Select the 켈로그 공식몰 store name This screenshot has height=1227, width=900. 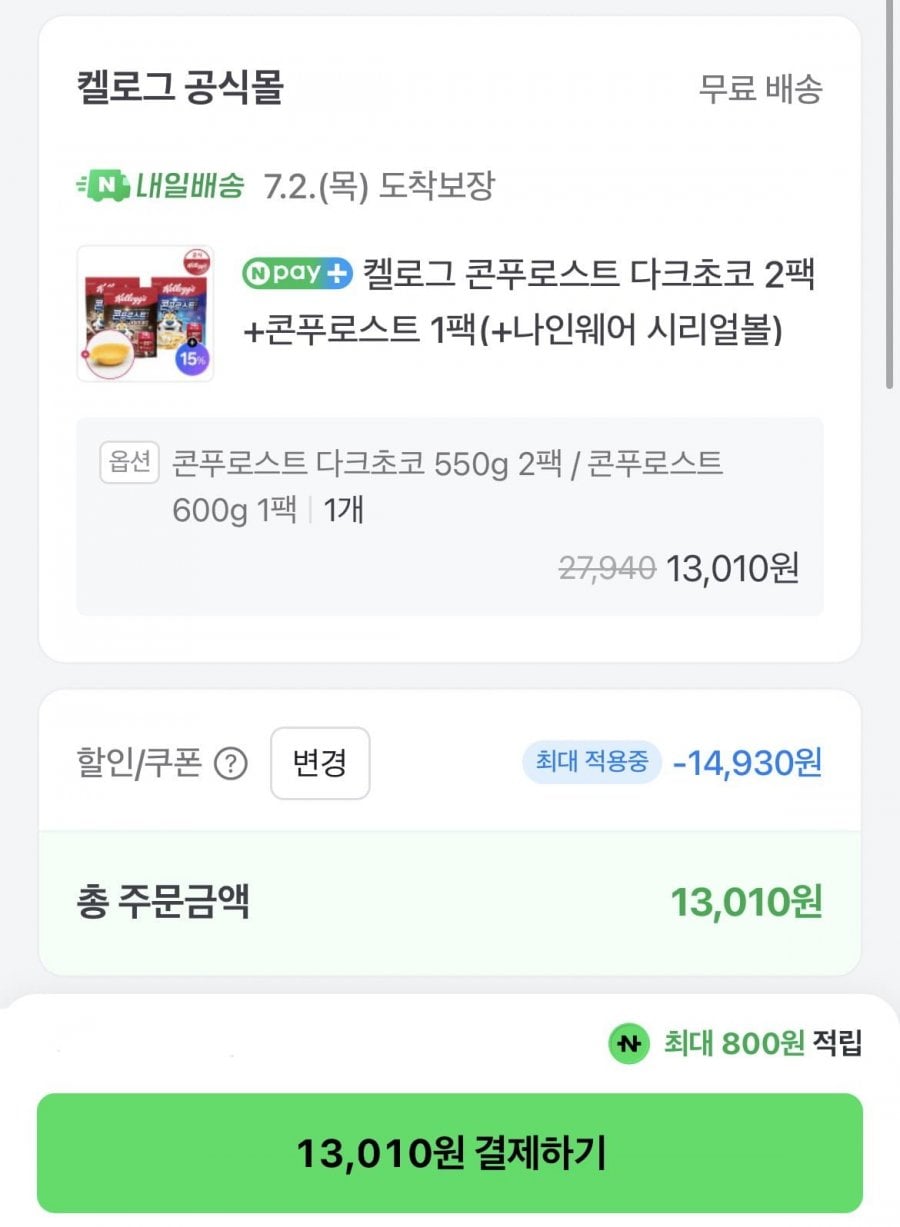click(180, 88)
